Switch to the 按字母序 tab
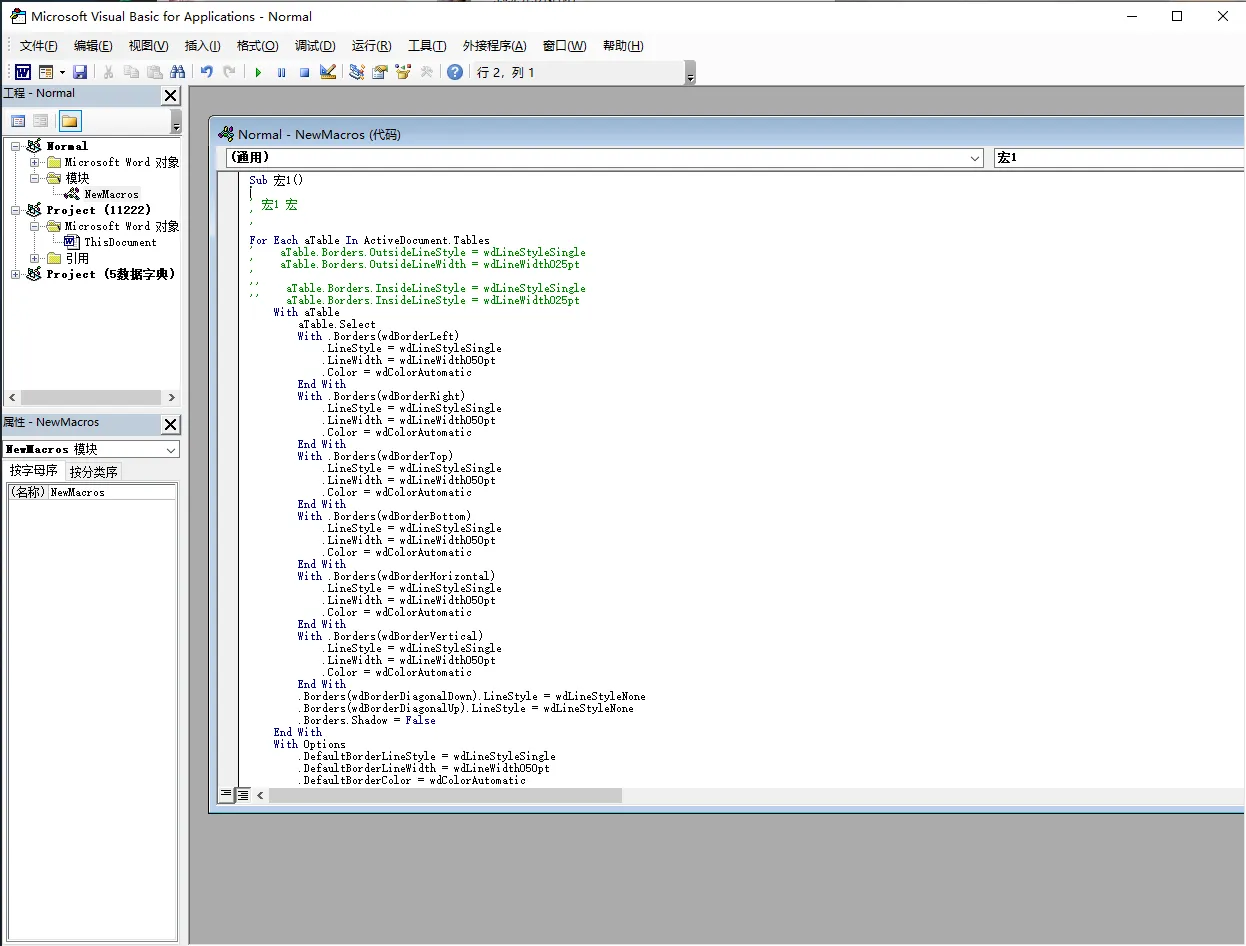This screenshot has width=1246, height=946. point(34,471)
